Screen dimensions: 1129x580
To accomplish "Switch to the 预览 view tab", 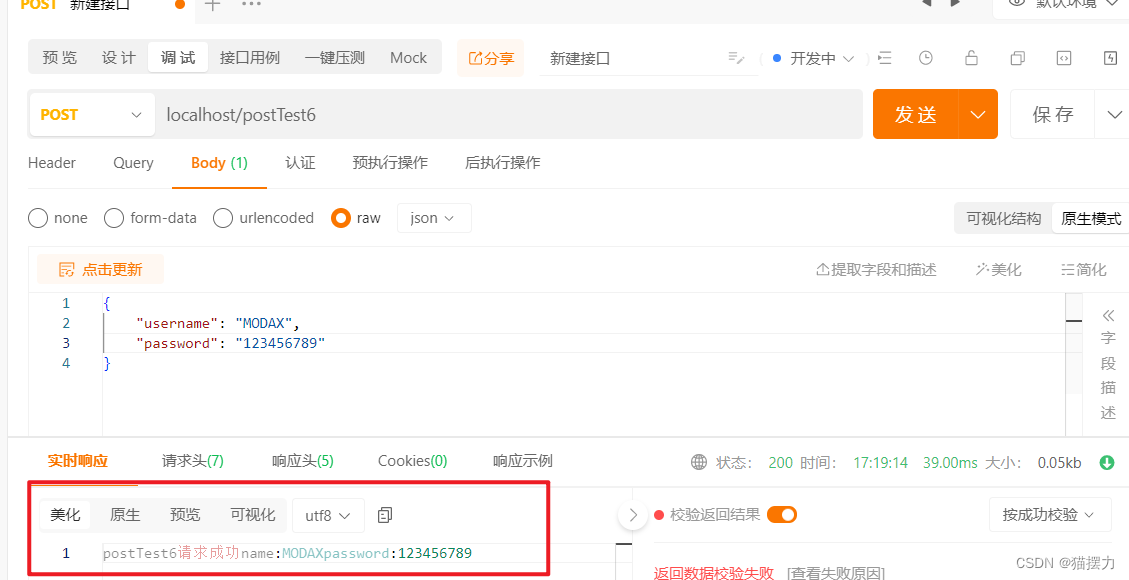I will [60, 58].
